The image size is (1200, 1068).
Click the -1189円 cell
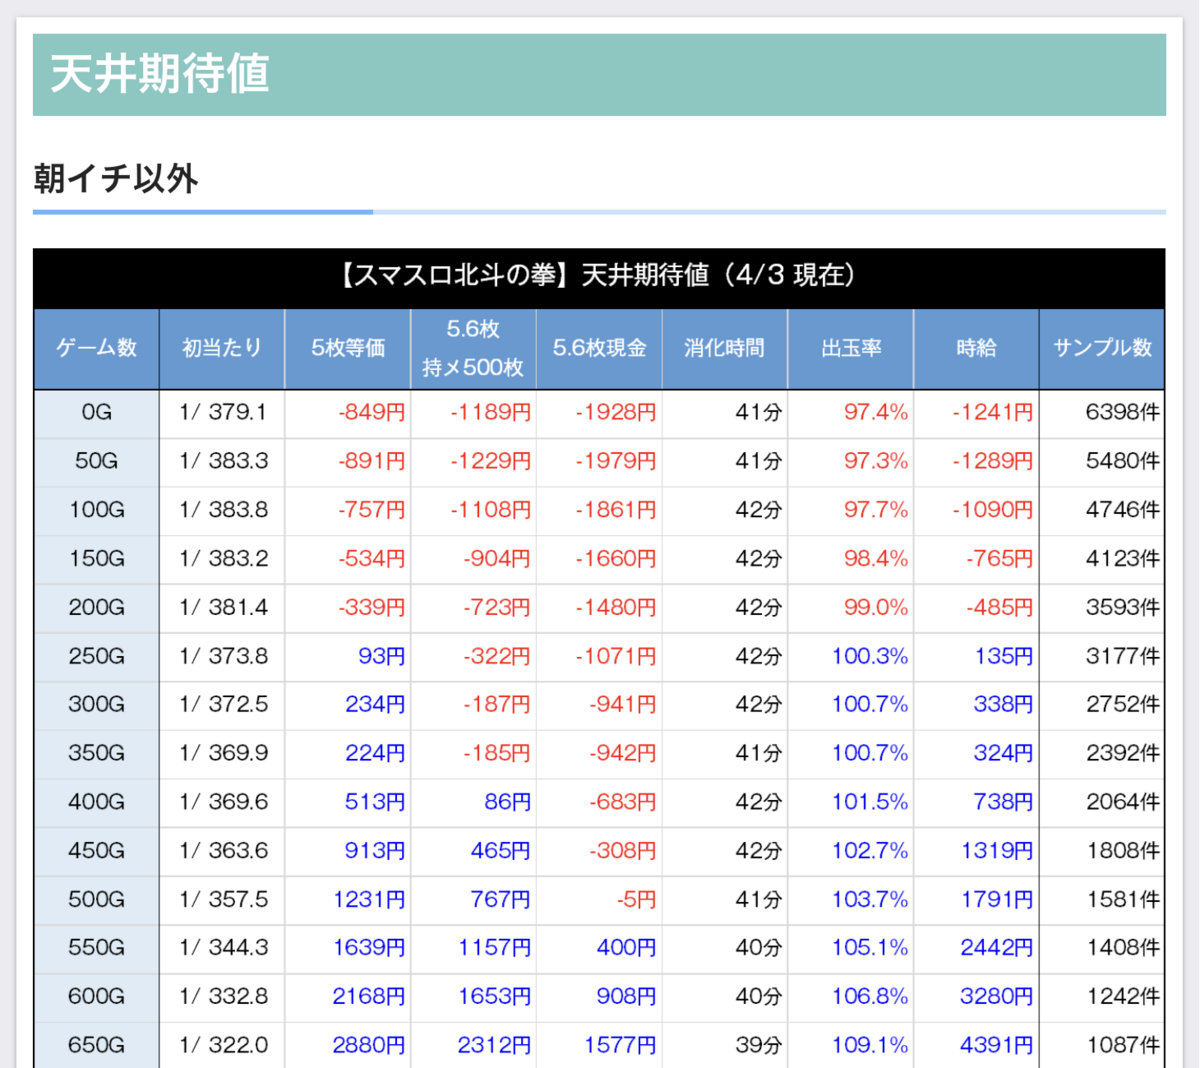click(x=474, y=413)
